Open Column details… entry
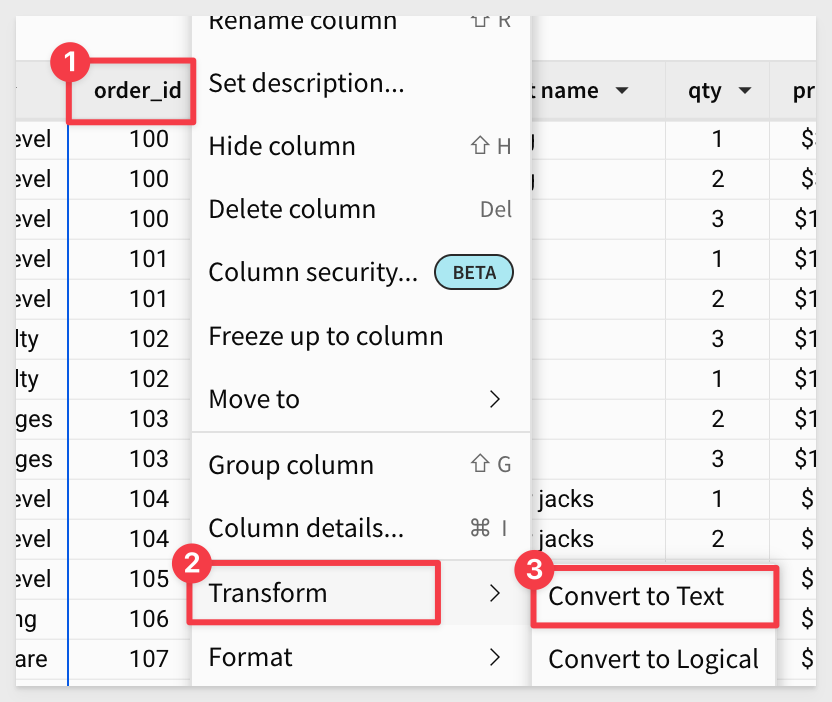 click(x=361, y=528)
